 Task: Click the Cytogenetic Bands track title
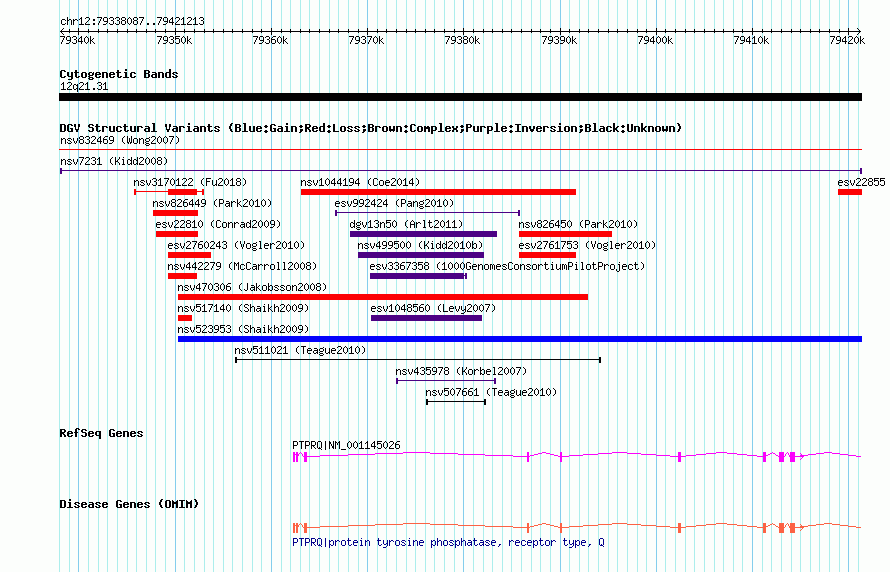[119, 74]
